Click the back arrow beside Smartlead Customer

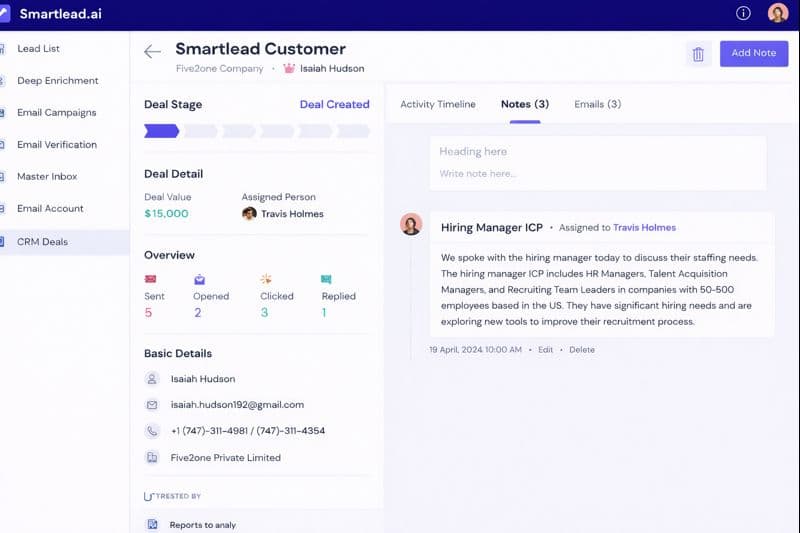pyautogui.click(x=153, y=52)
